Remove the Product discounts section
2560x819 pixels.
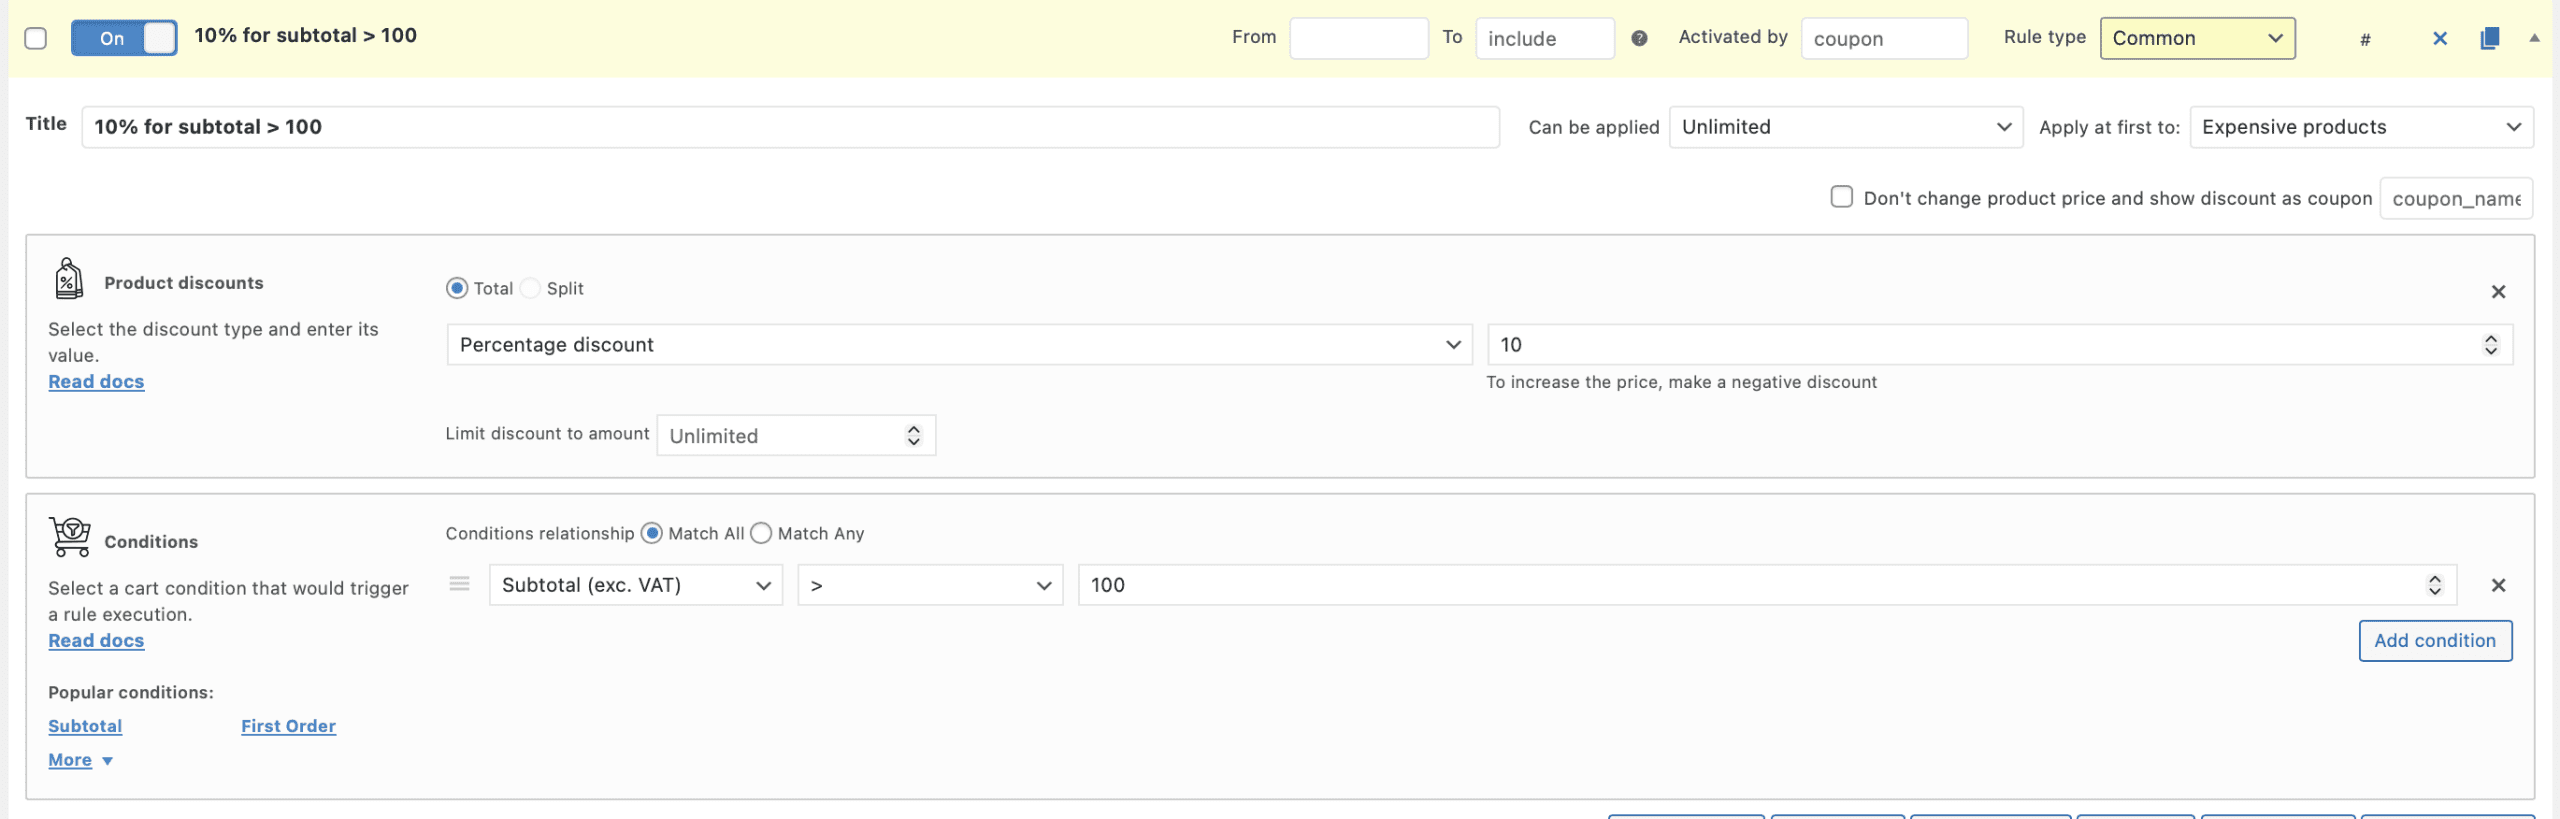pyautogui.click(x=2498, y=292)
